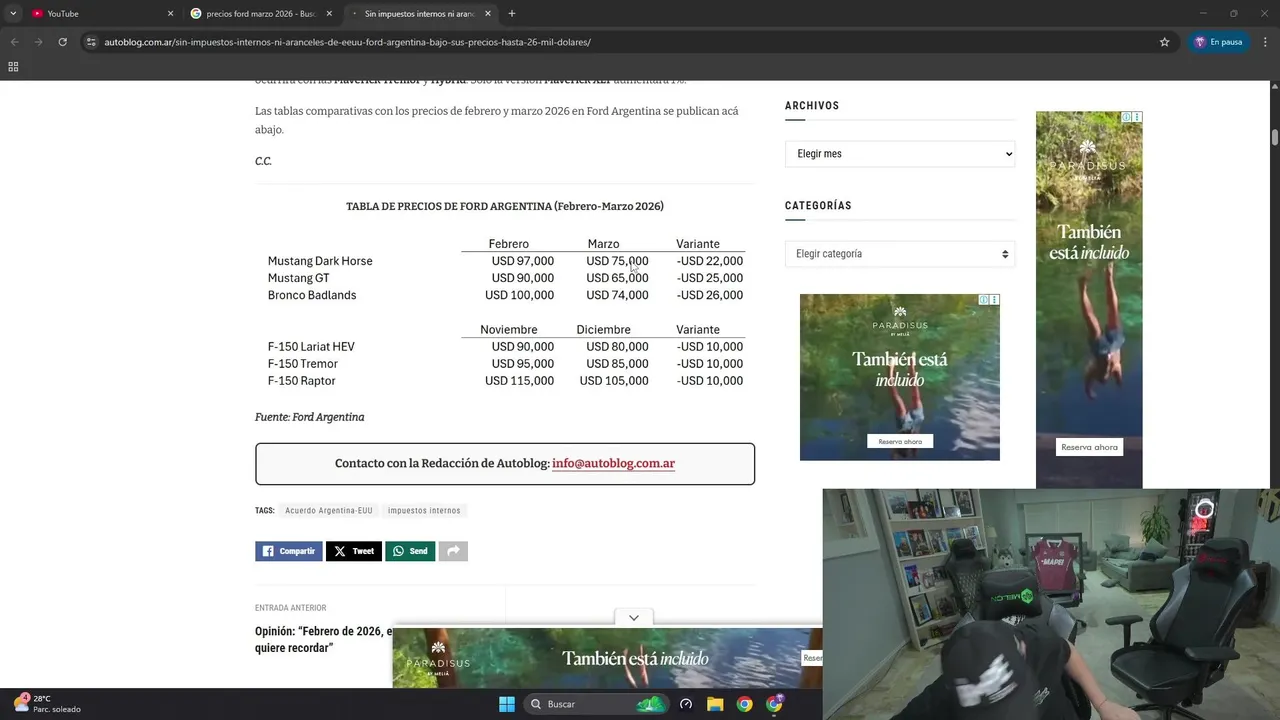1280x720 pixels.
Task: Open the tab search chevron
Action: pyautogui.click(x=13, y=13)
